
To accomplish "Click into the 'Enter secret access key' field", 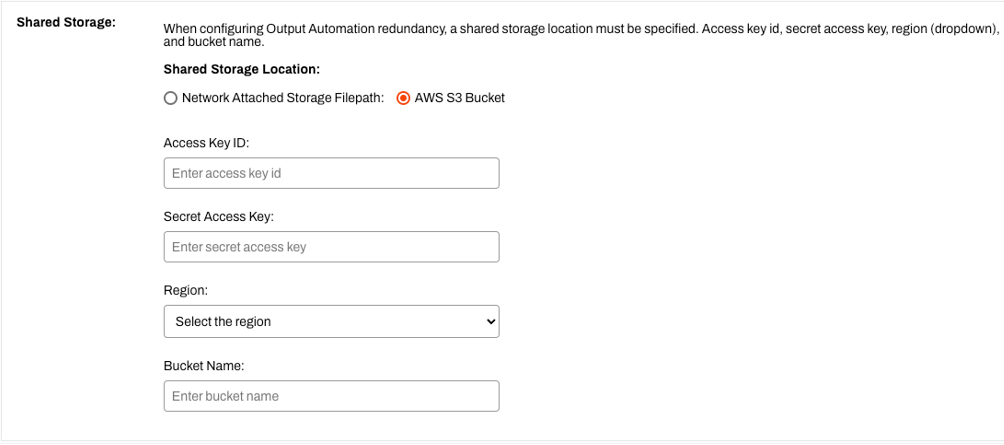I will pyautogui.click(x=332, y=247).
